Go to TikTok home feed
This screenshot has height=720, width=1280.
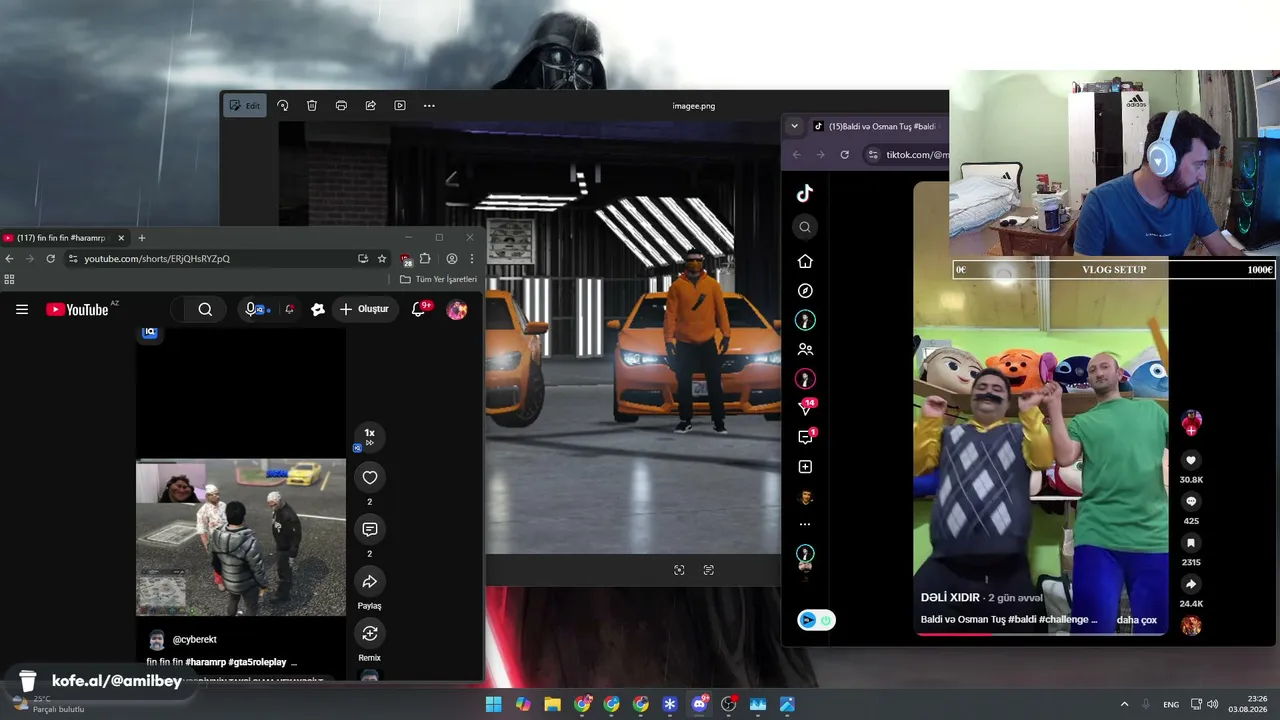(805, 261)
